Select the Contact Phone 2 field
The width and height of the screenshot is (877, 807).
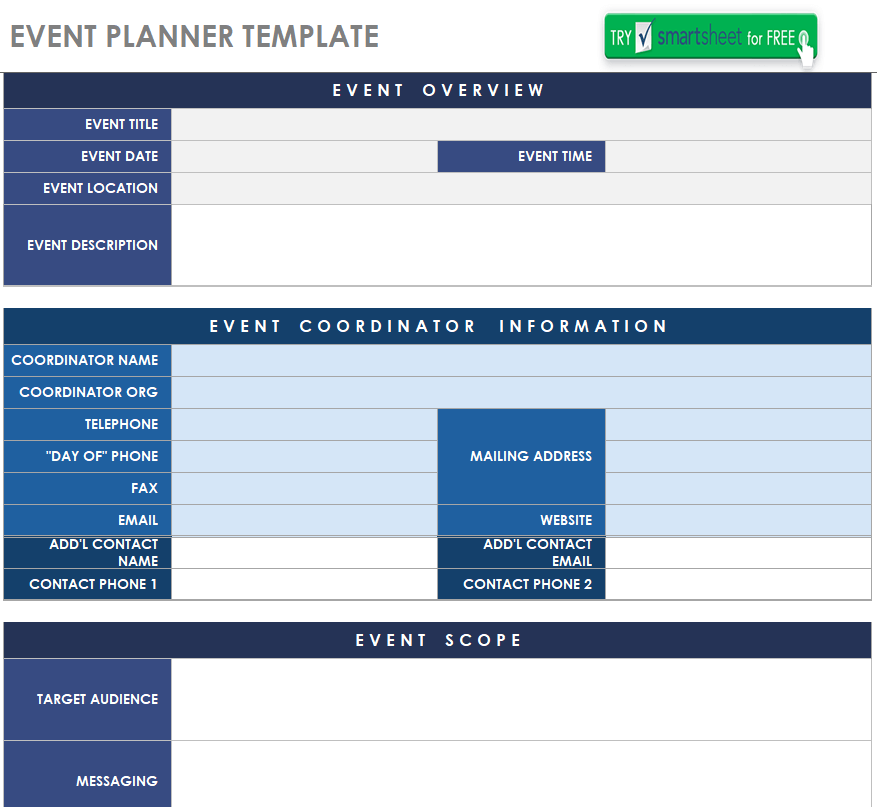point(738,585)
